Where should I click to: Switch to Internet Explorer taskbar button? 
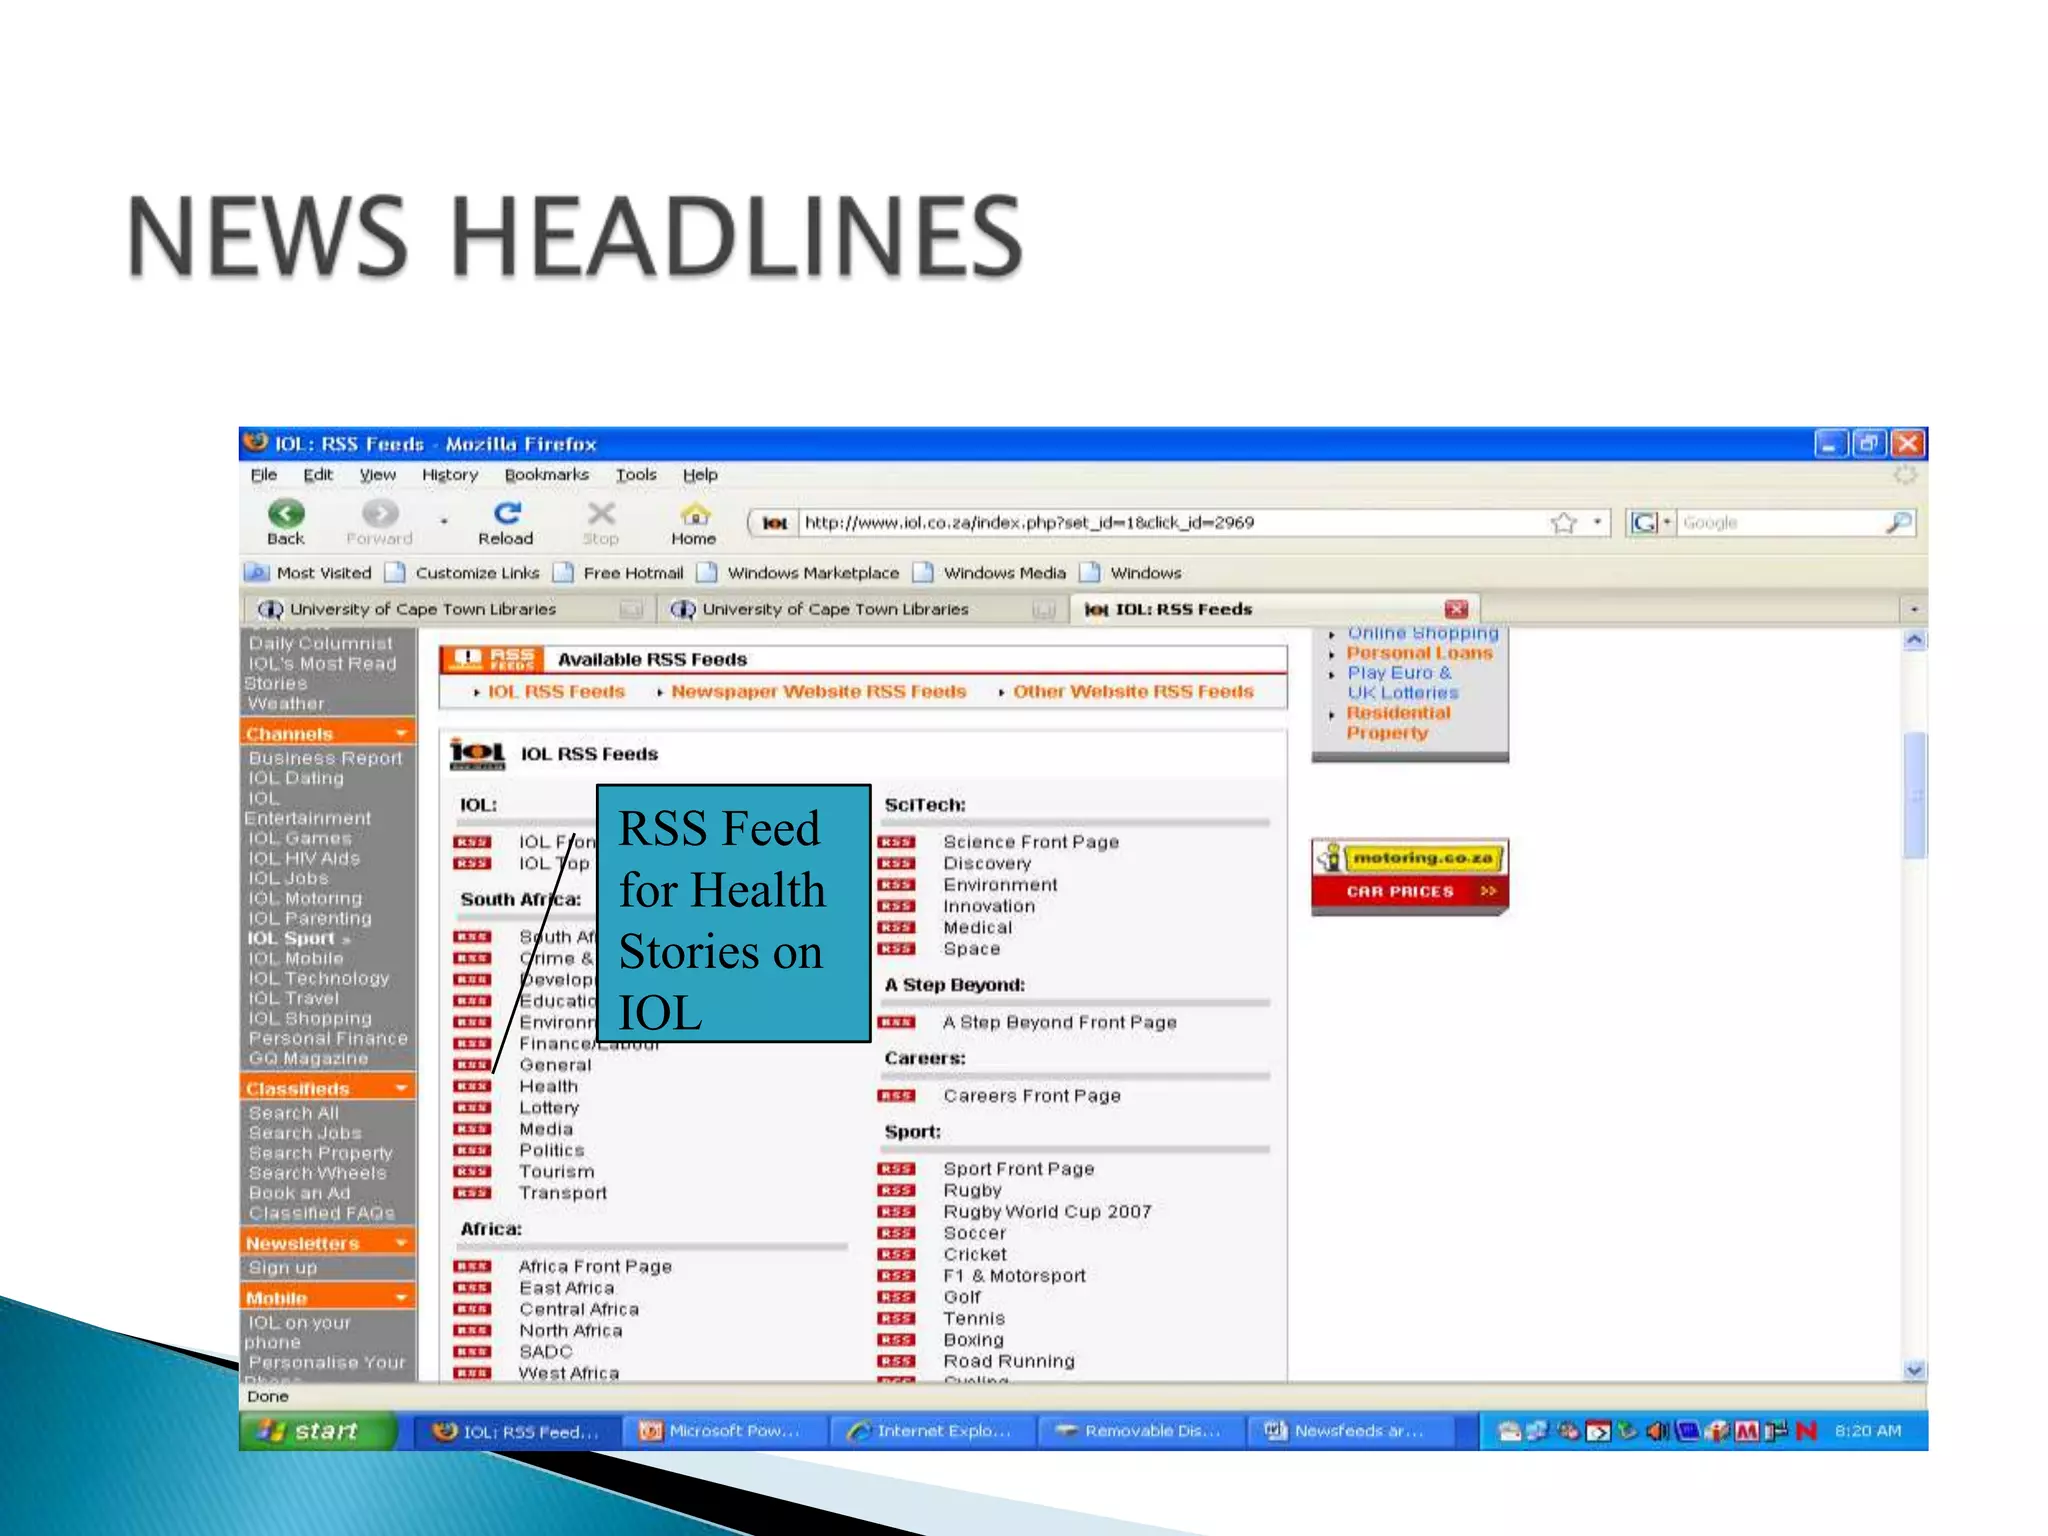pos(933,1431)
